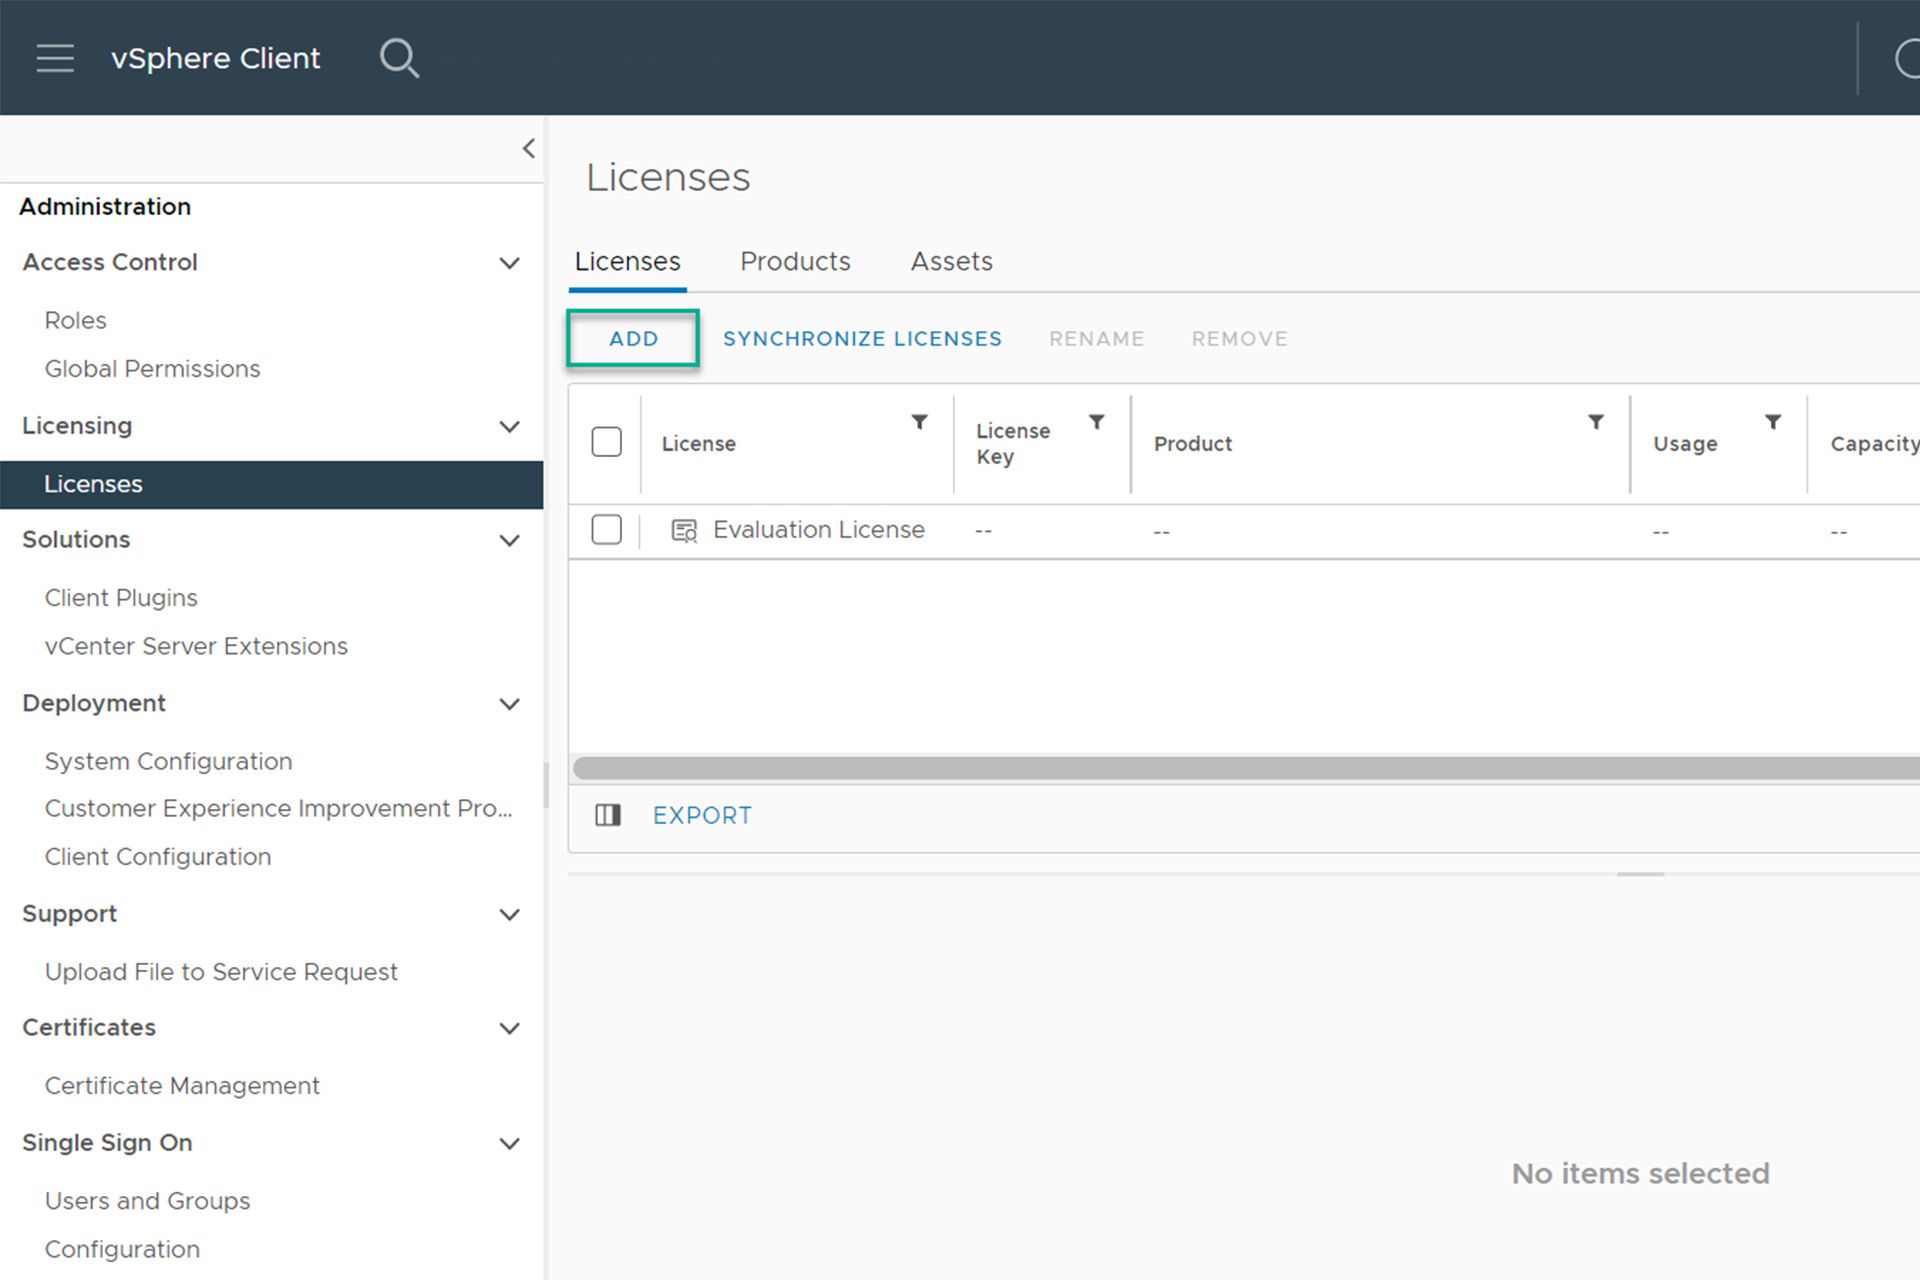Open Client Plugins
The image size is (1920, 1280).
[x=121, y=598]
